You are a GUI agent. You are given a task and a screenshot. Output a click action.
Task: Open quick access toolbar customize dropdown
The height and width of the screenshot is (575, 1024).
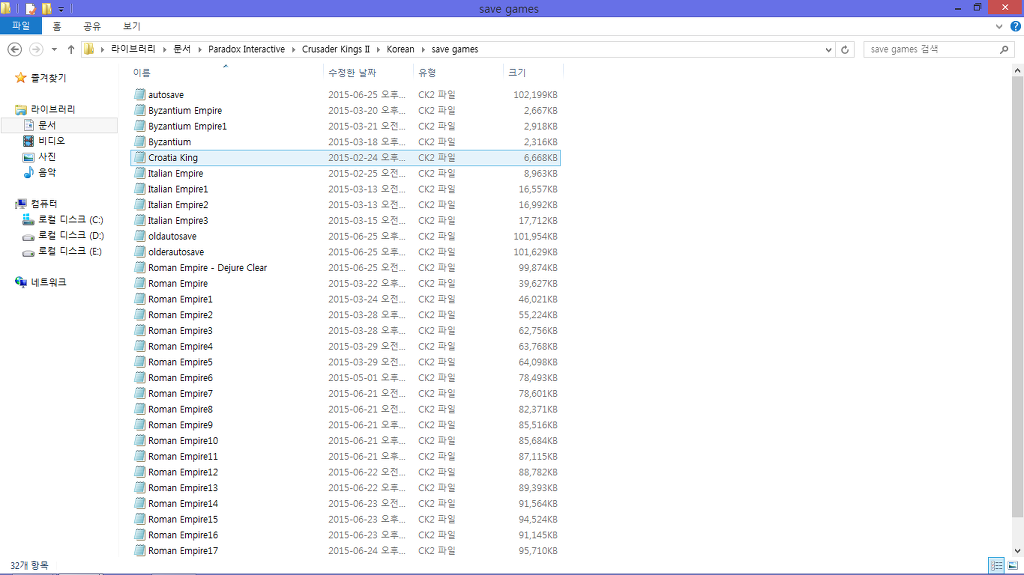point(61,9)
